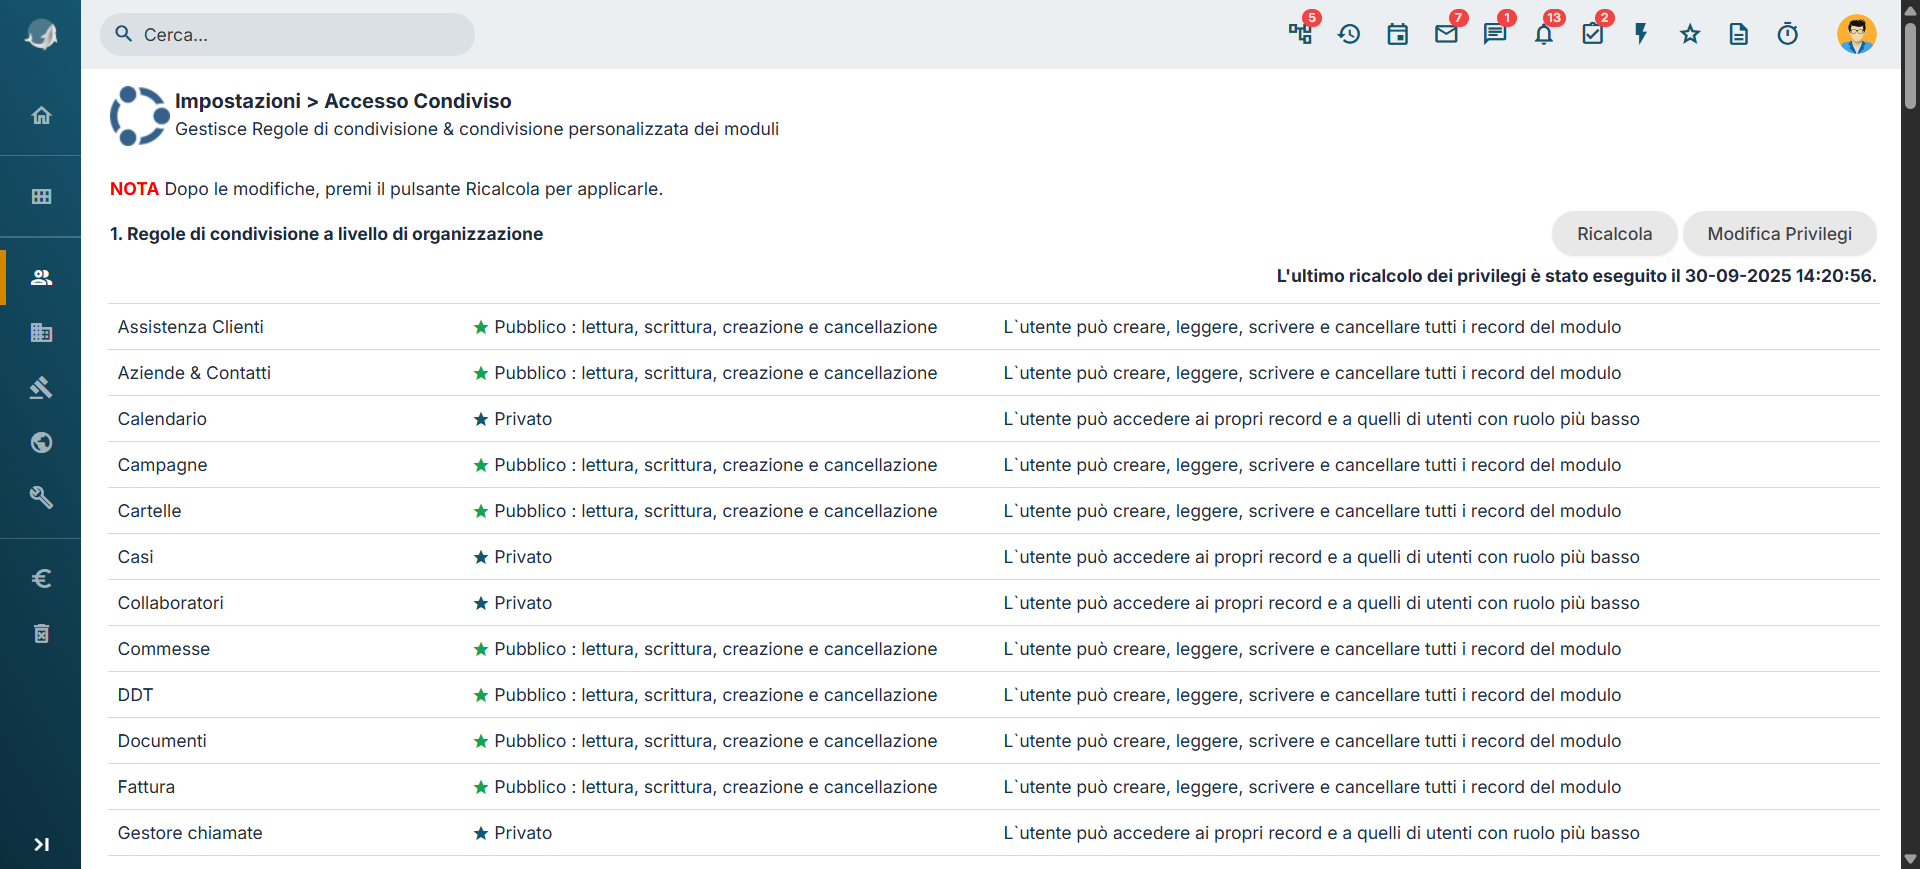Open the home icon in sidebar
The height and width of the screenshot is (869, 1920).
point(41,115)
